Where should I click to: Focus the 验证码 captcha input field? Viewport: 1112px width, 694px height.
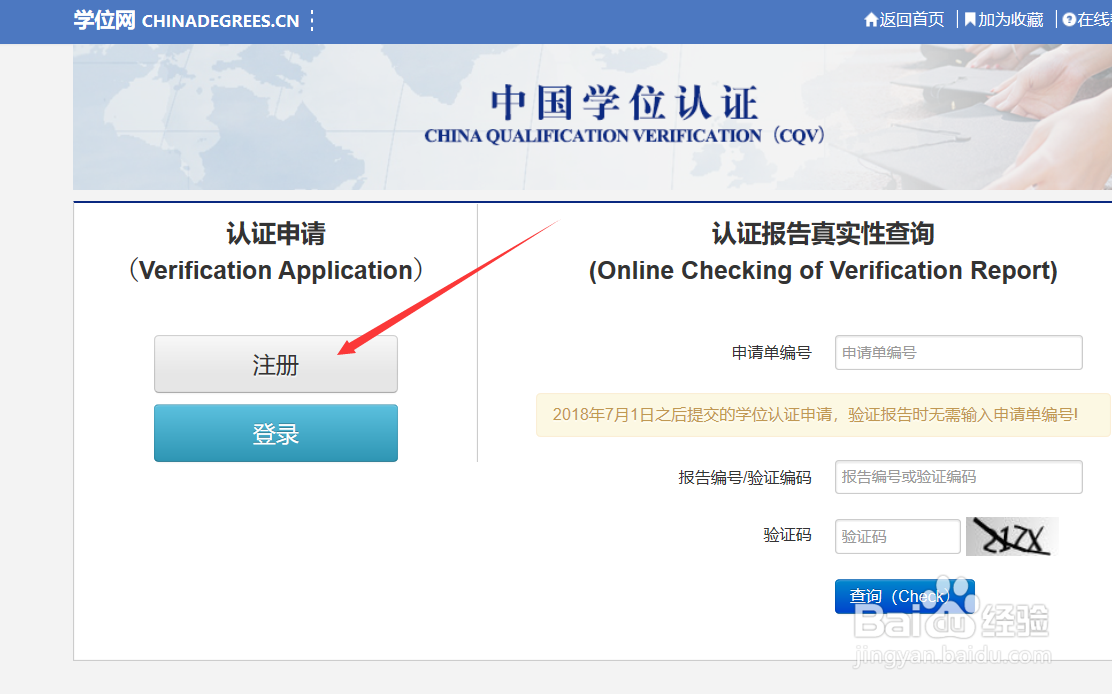(896, 536)
